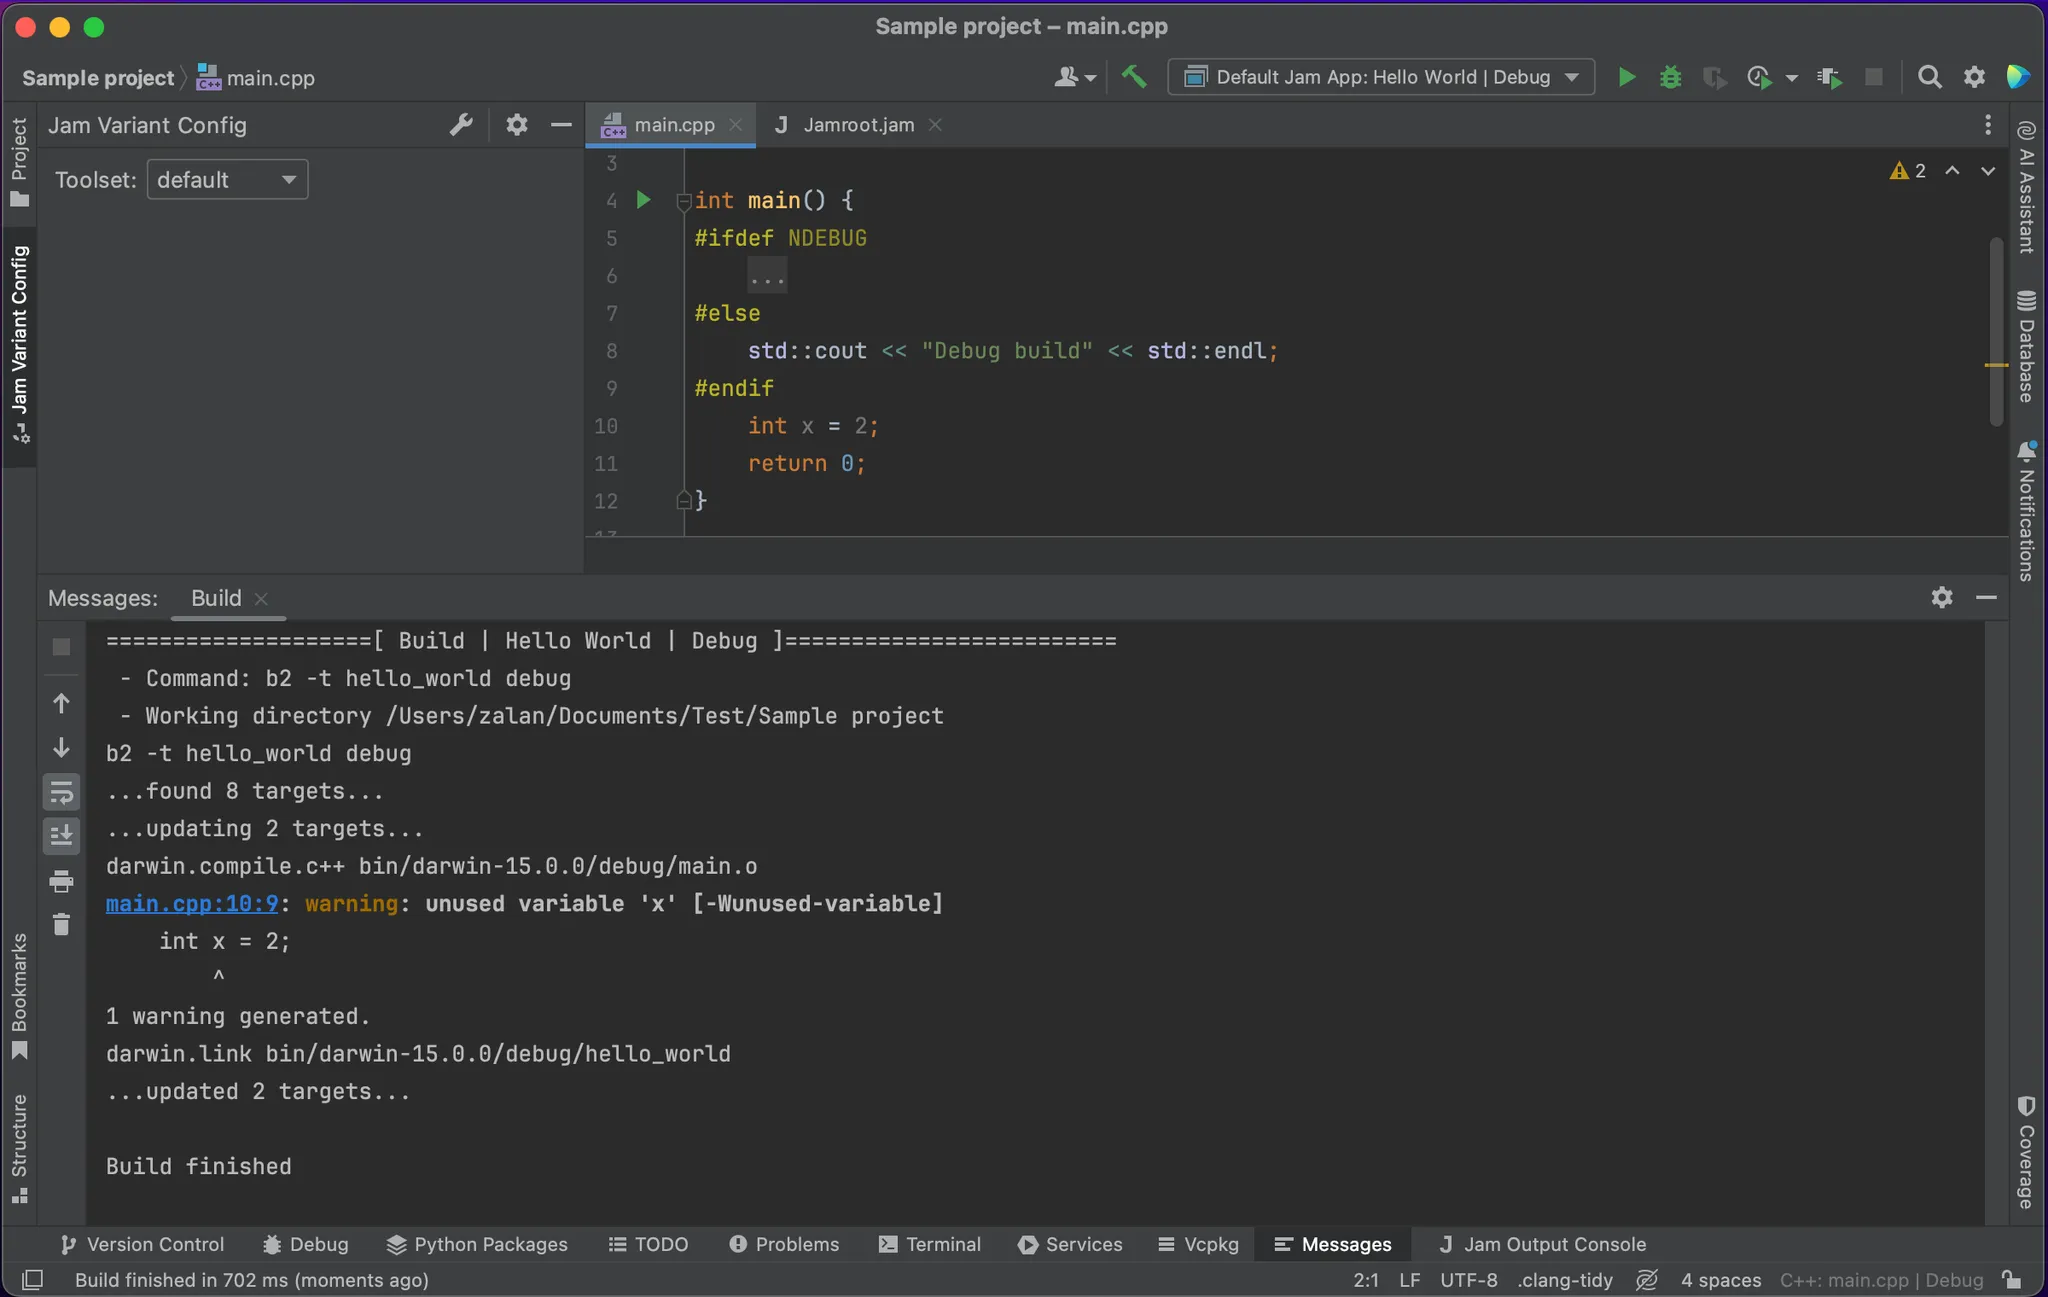Open Search Everywhere magnifier
The image size is (2048, 1297).
(1930, 77)
